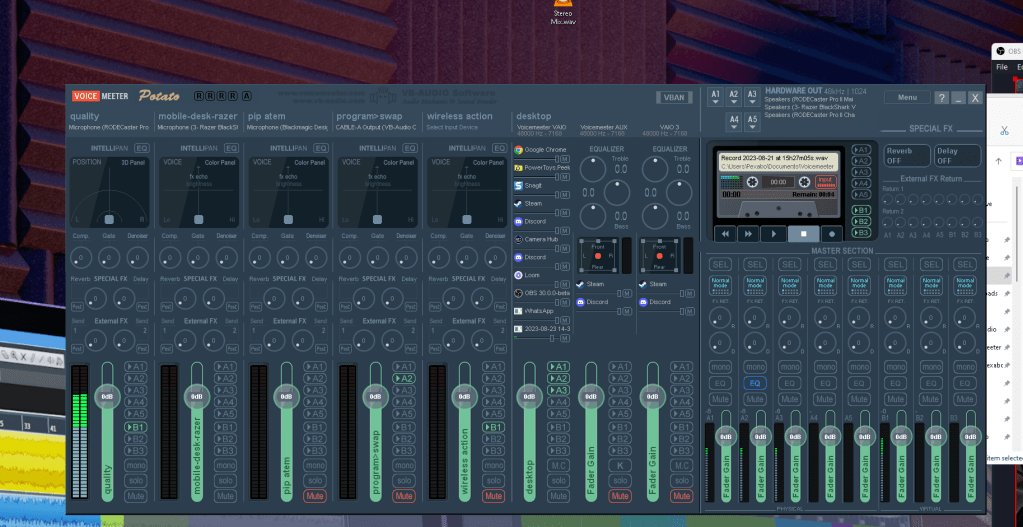Start recording with the cassette record button
This screenshot has height=527, width=1023.
pyautogui.click(x=832, y=233)
